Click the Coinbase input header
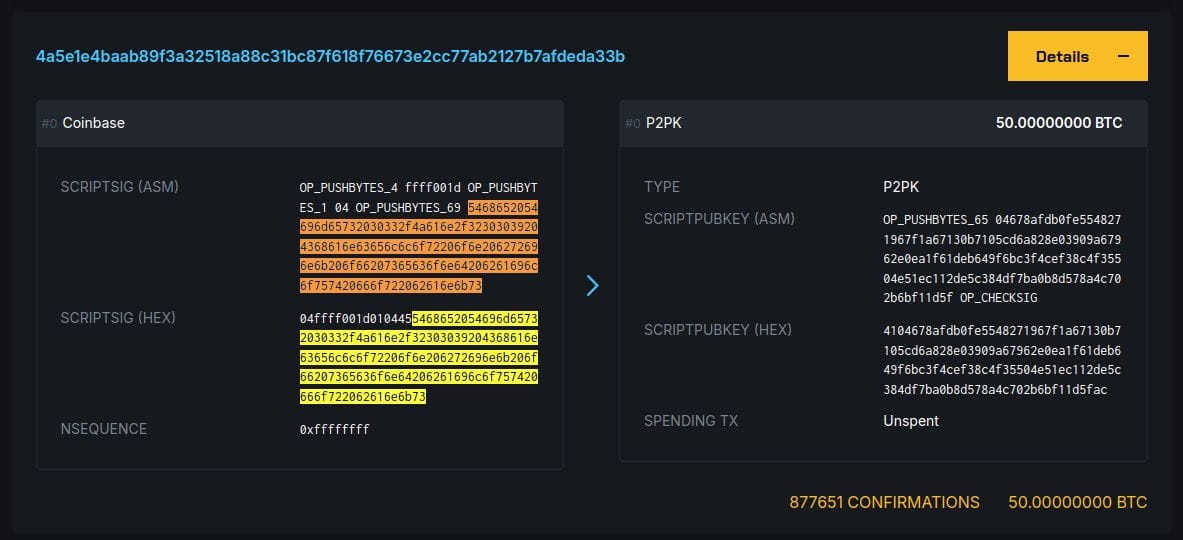1183x540 pixels. (x=93, y=123)
